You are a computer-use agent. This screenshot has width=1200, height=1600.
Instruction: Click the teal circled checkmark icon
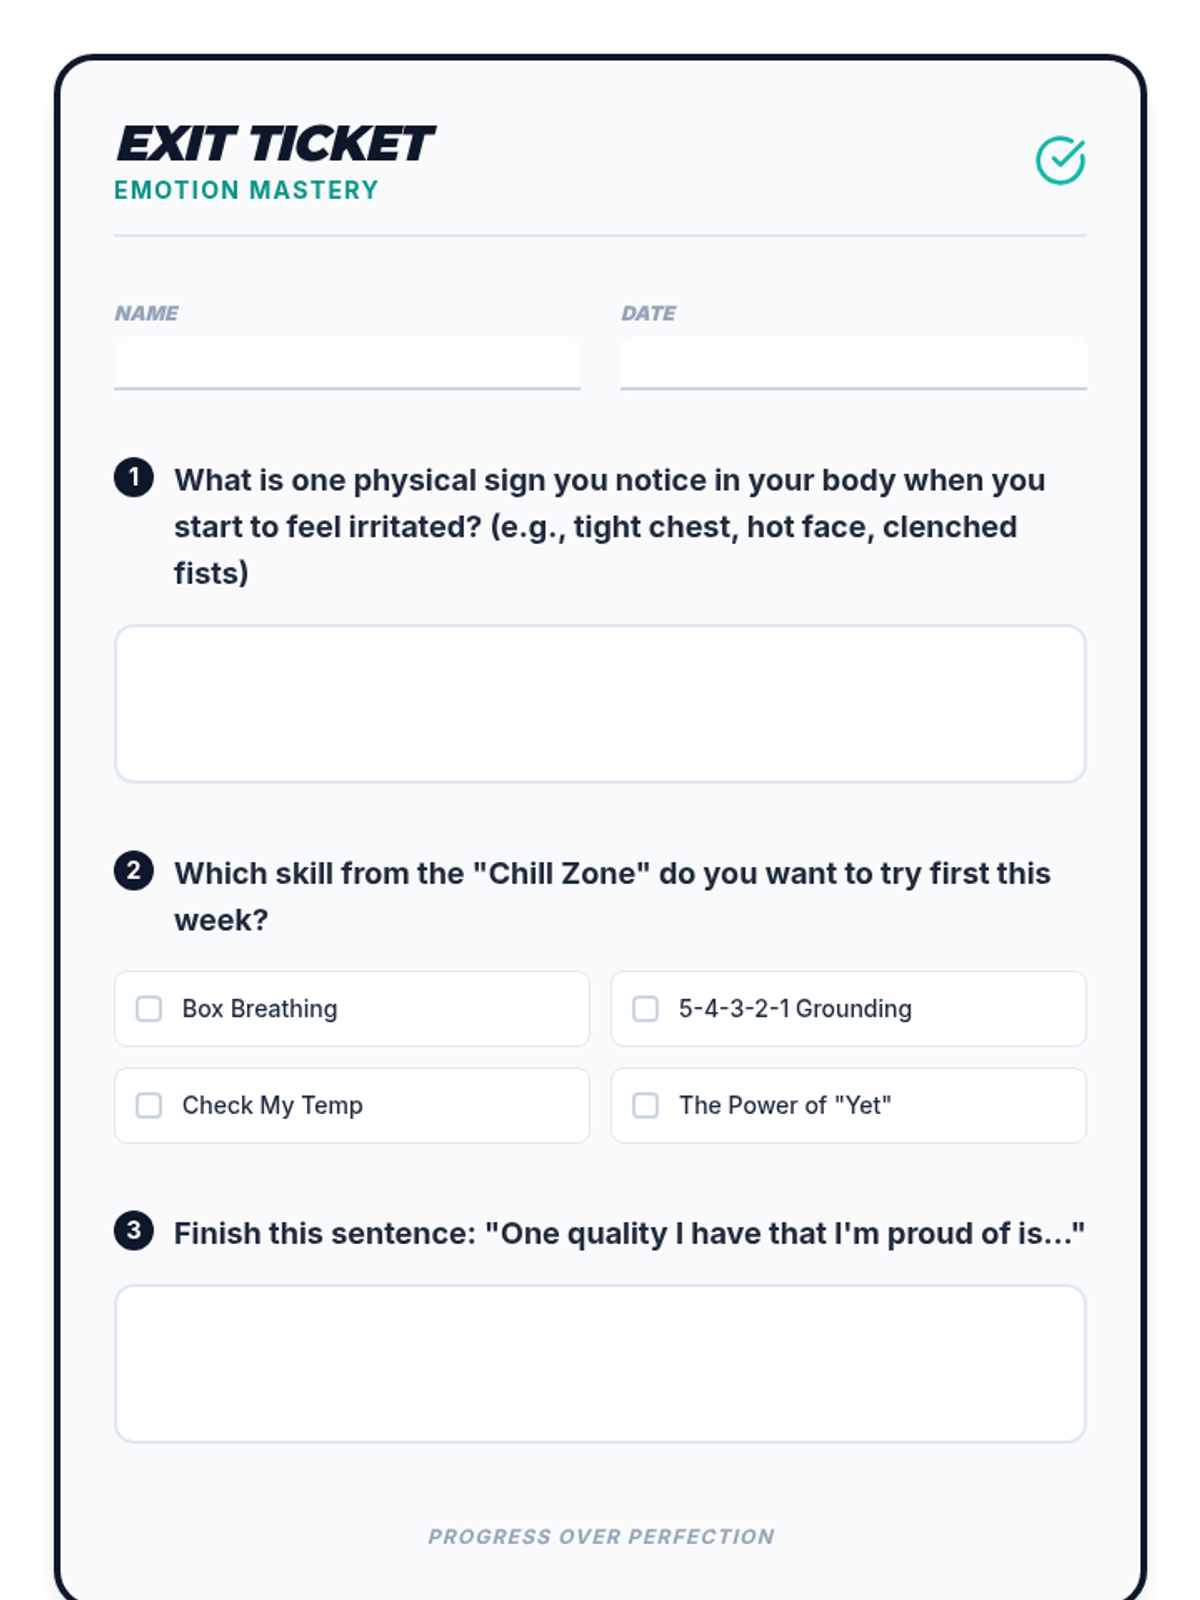tap(1060, 161)
